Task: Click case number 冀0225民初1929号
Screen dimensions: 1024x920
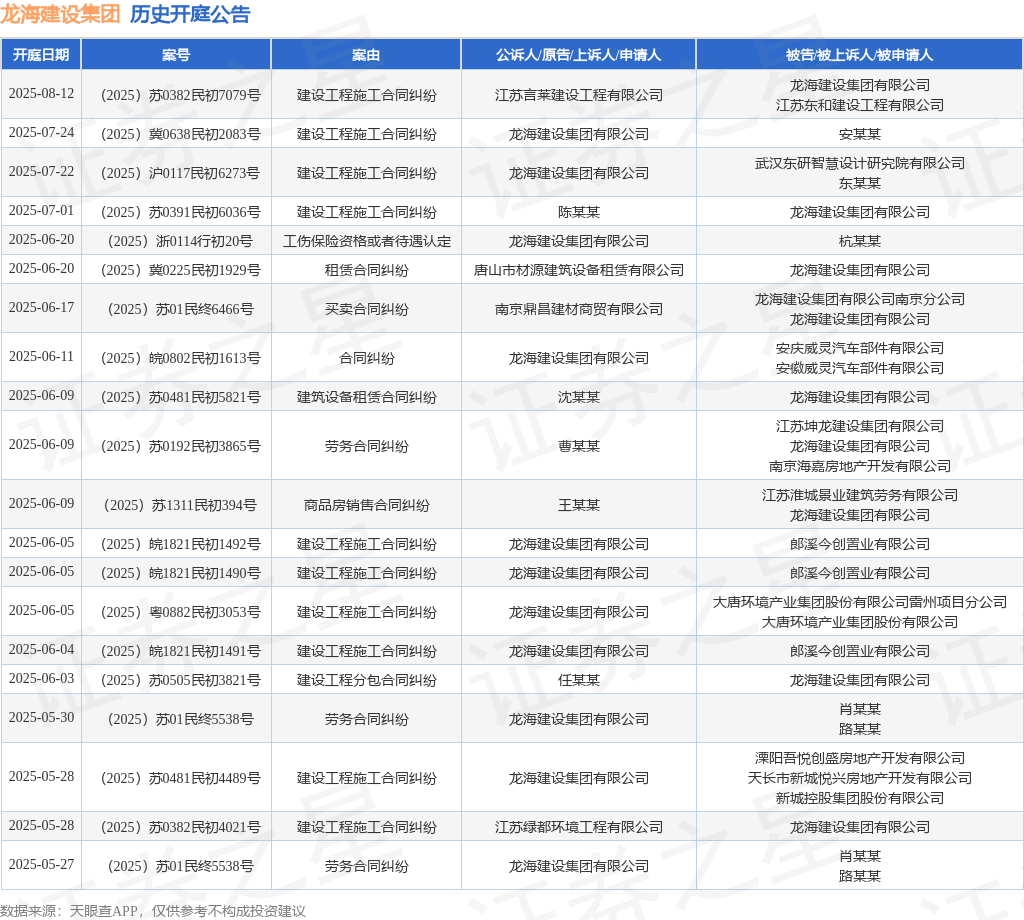Action: (180, 270)
